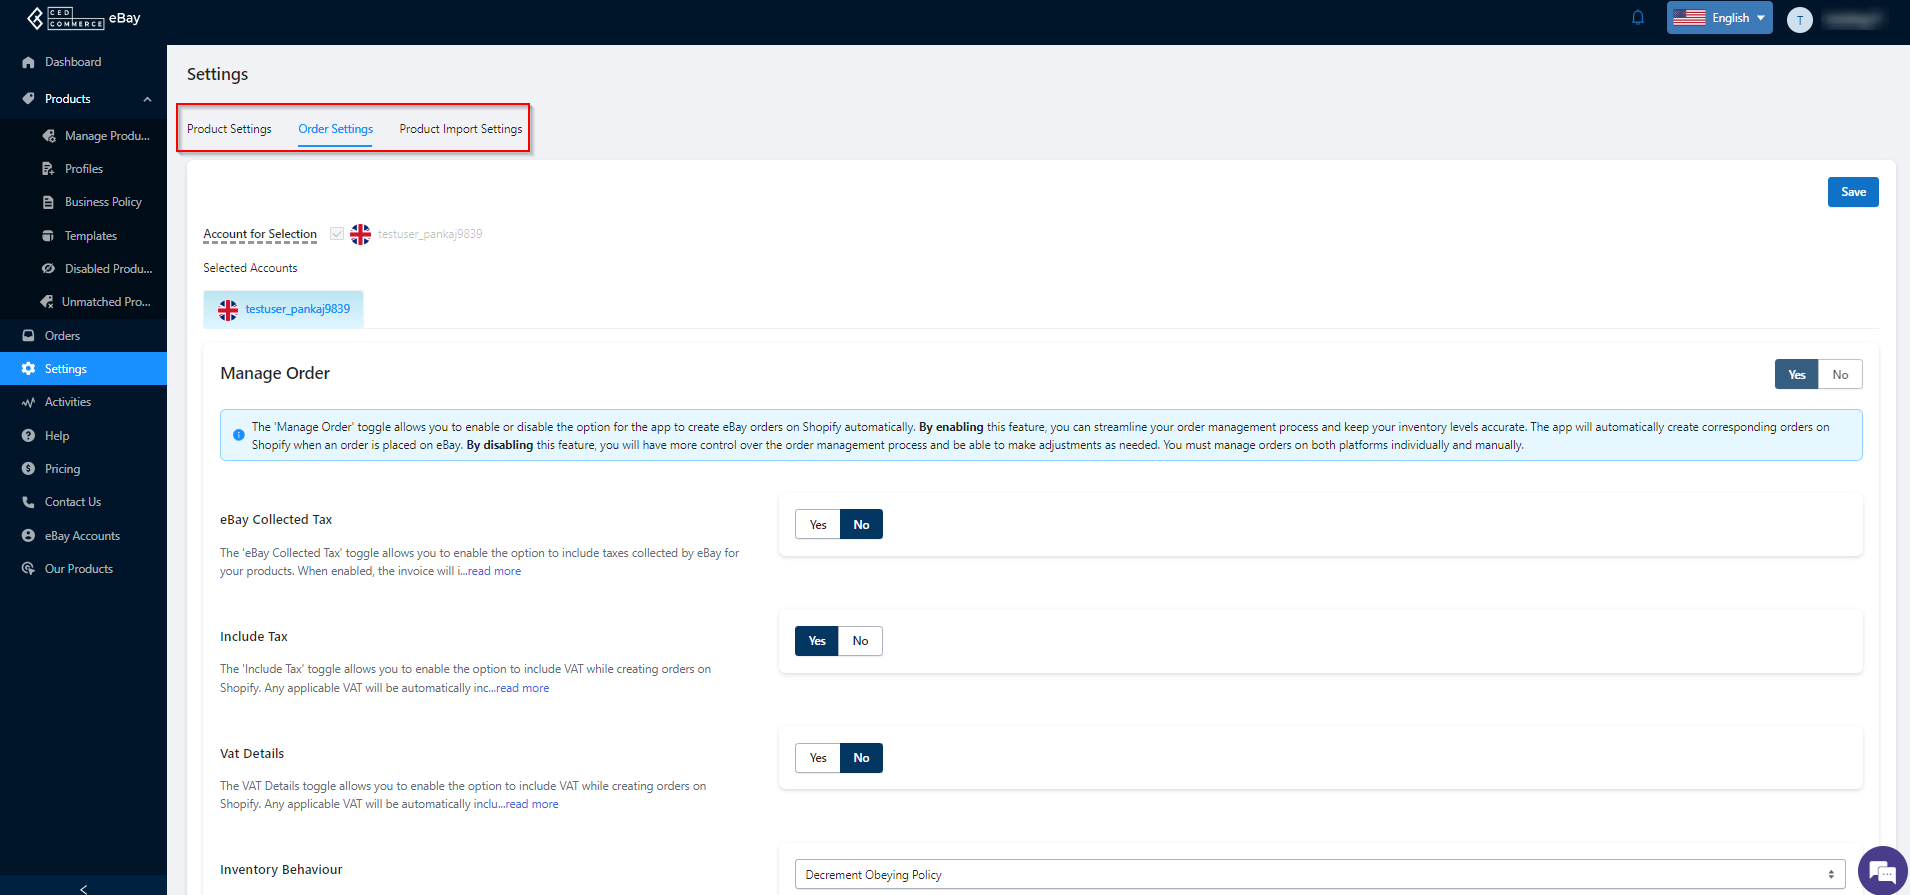This screenshot has width=1910, height=895.
Task: Click the US flag language icon
Action: point(1689,18)
